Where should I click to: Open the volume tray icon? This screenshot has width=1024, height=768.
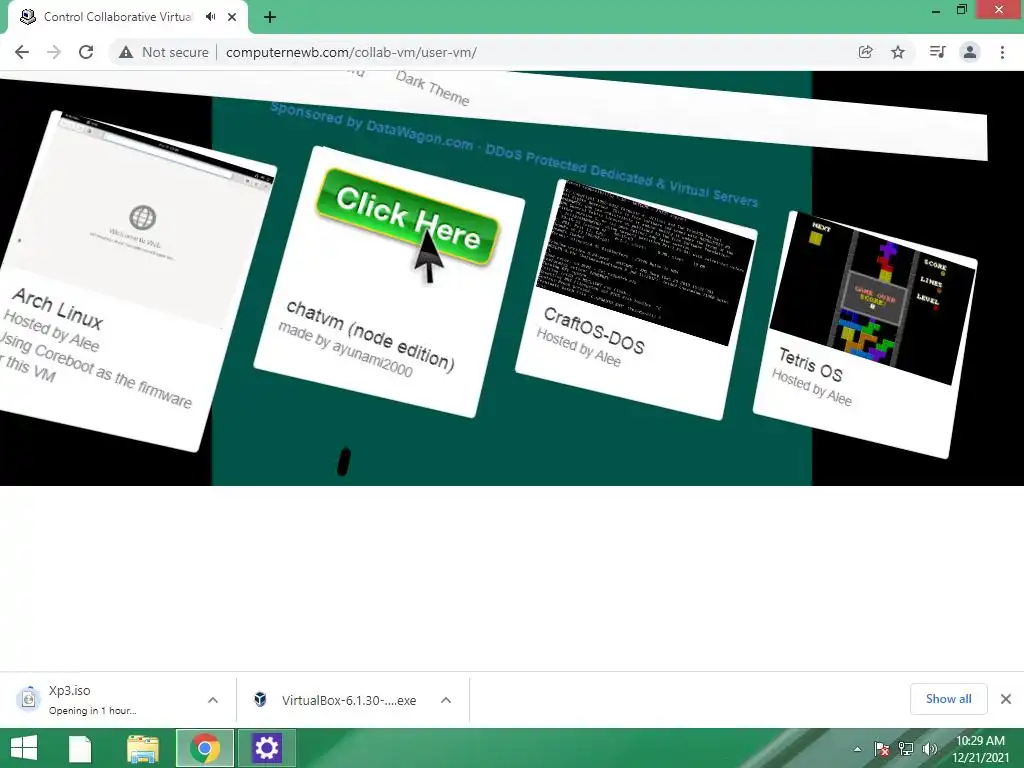click(929, 749)
